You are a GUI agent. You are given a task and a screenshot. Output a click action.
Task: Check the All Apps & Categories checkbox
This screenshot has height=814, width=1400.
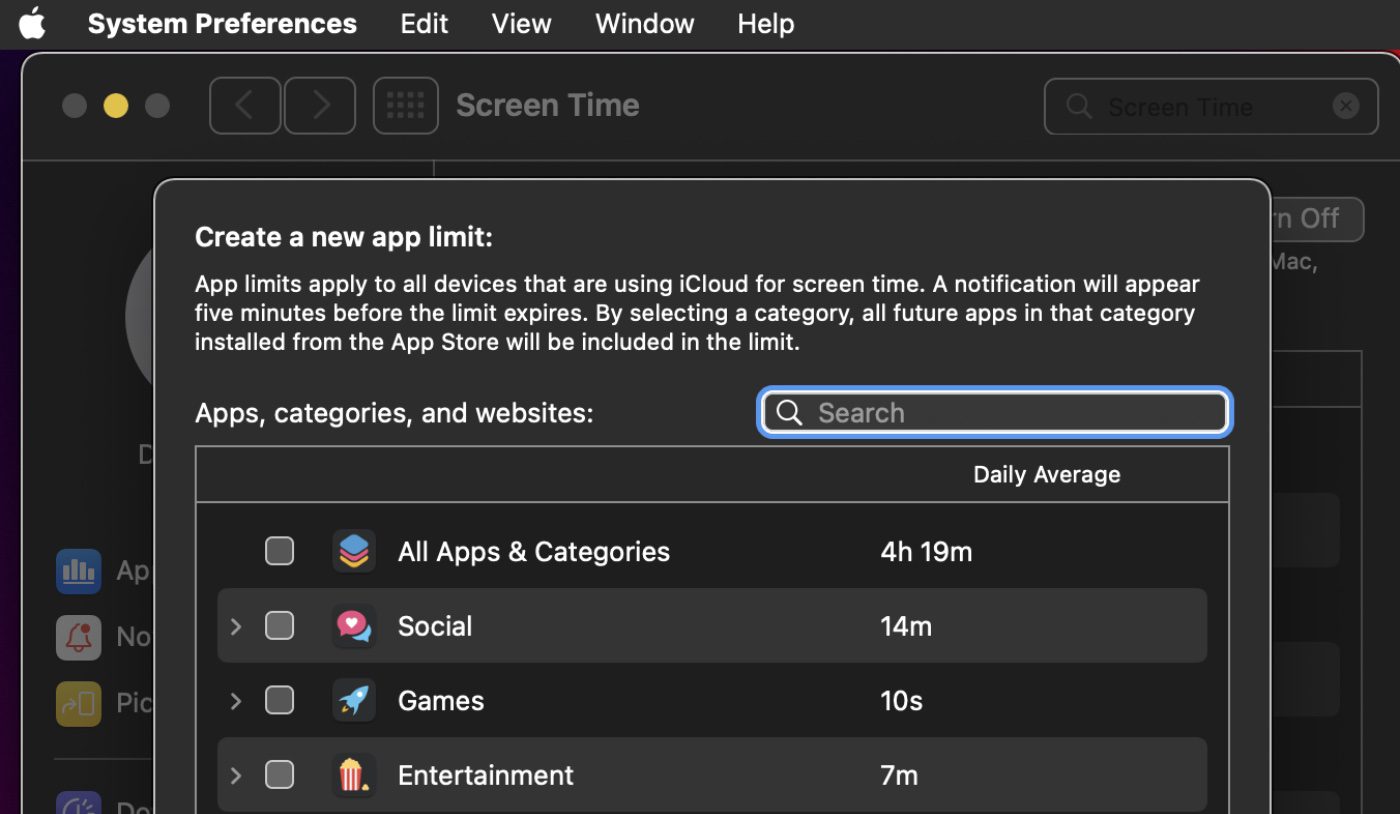point(279,551)
